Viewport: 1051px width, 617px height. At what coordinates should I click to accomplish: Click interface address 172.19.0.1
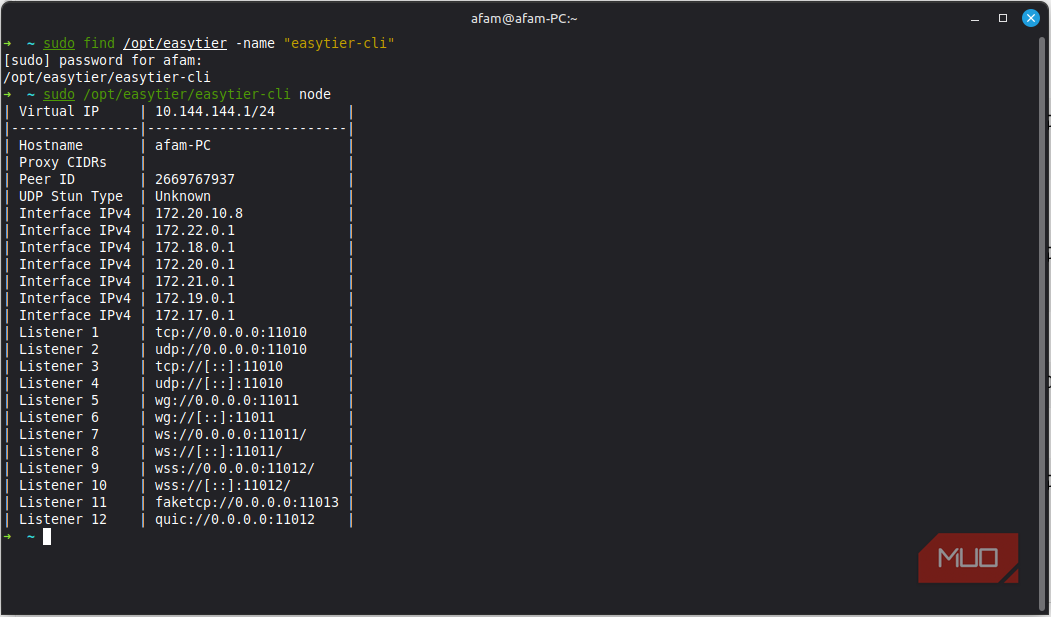pyautogui.click(x=195, y=298)
